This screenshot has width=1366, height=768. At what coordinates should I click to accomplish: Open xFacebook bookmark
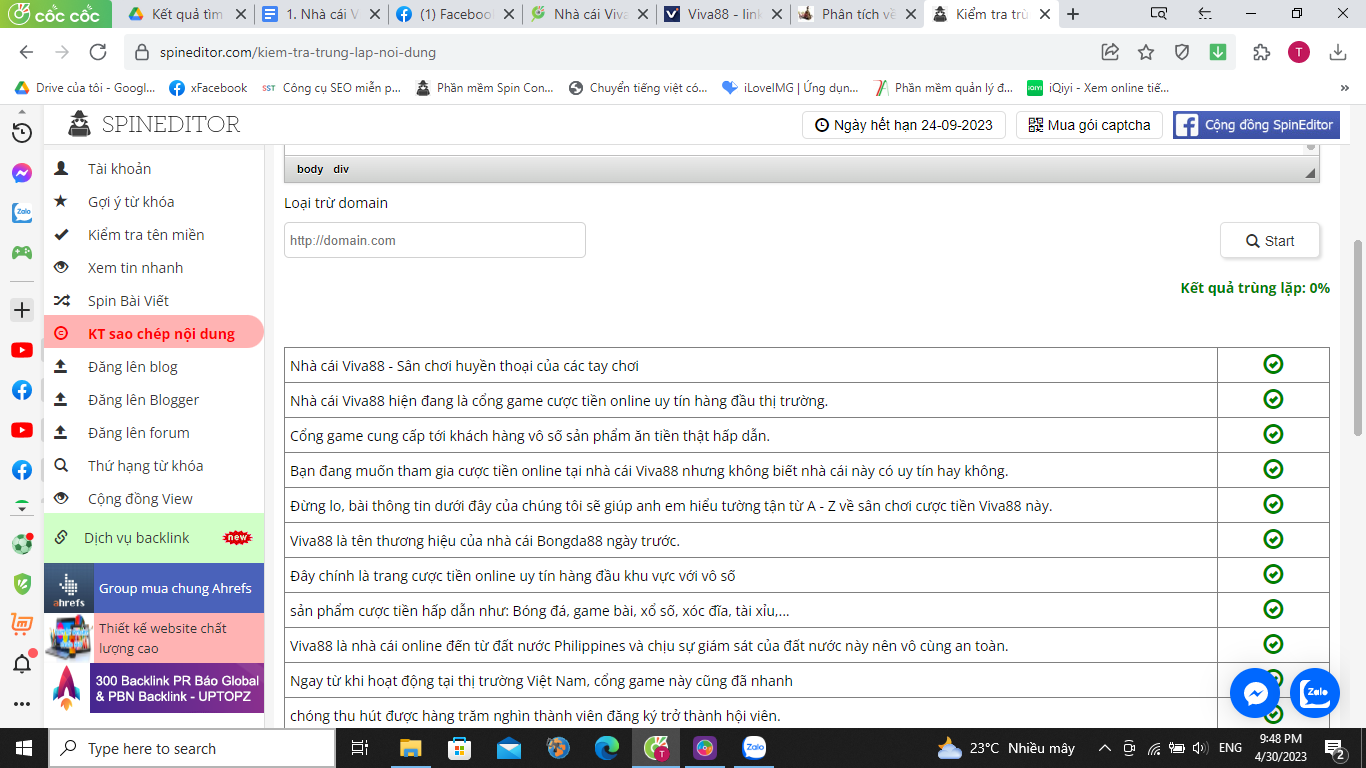pyautogui.click(x=208, y=88)
